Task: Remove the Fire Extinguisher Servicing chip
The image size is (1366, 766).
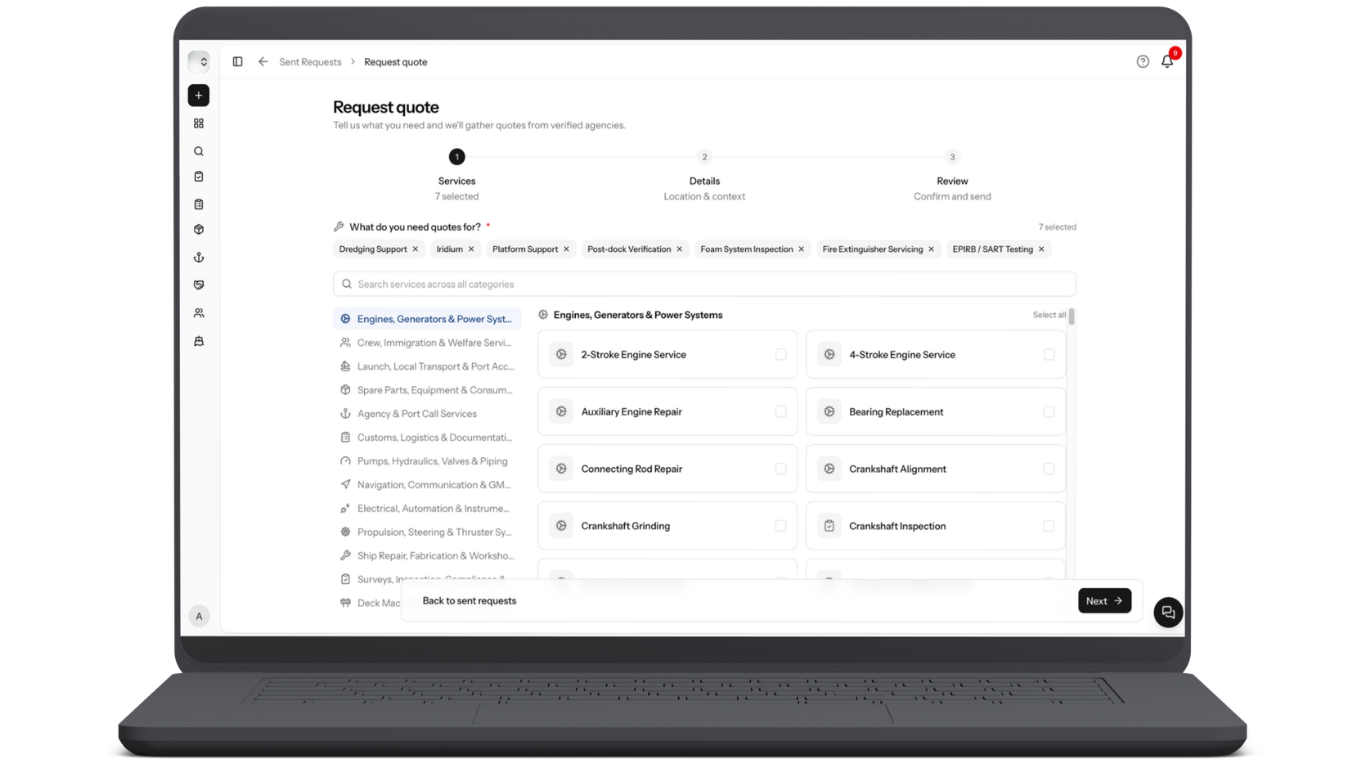Action: point(931,249)
